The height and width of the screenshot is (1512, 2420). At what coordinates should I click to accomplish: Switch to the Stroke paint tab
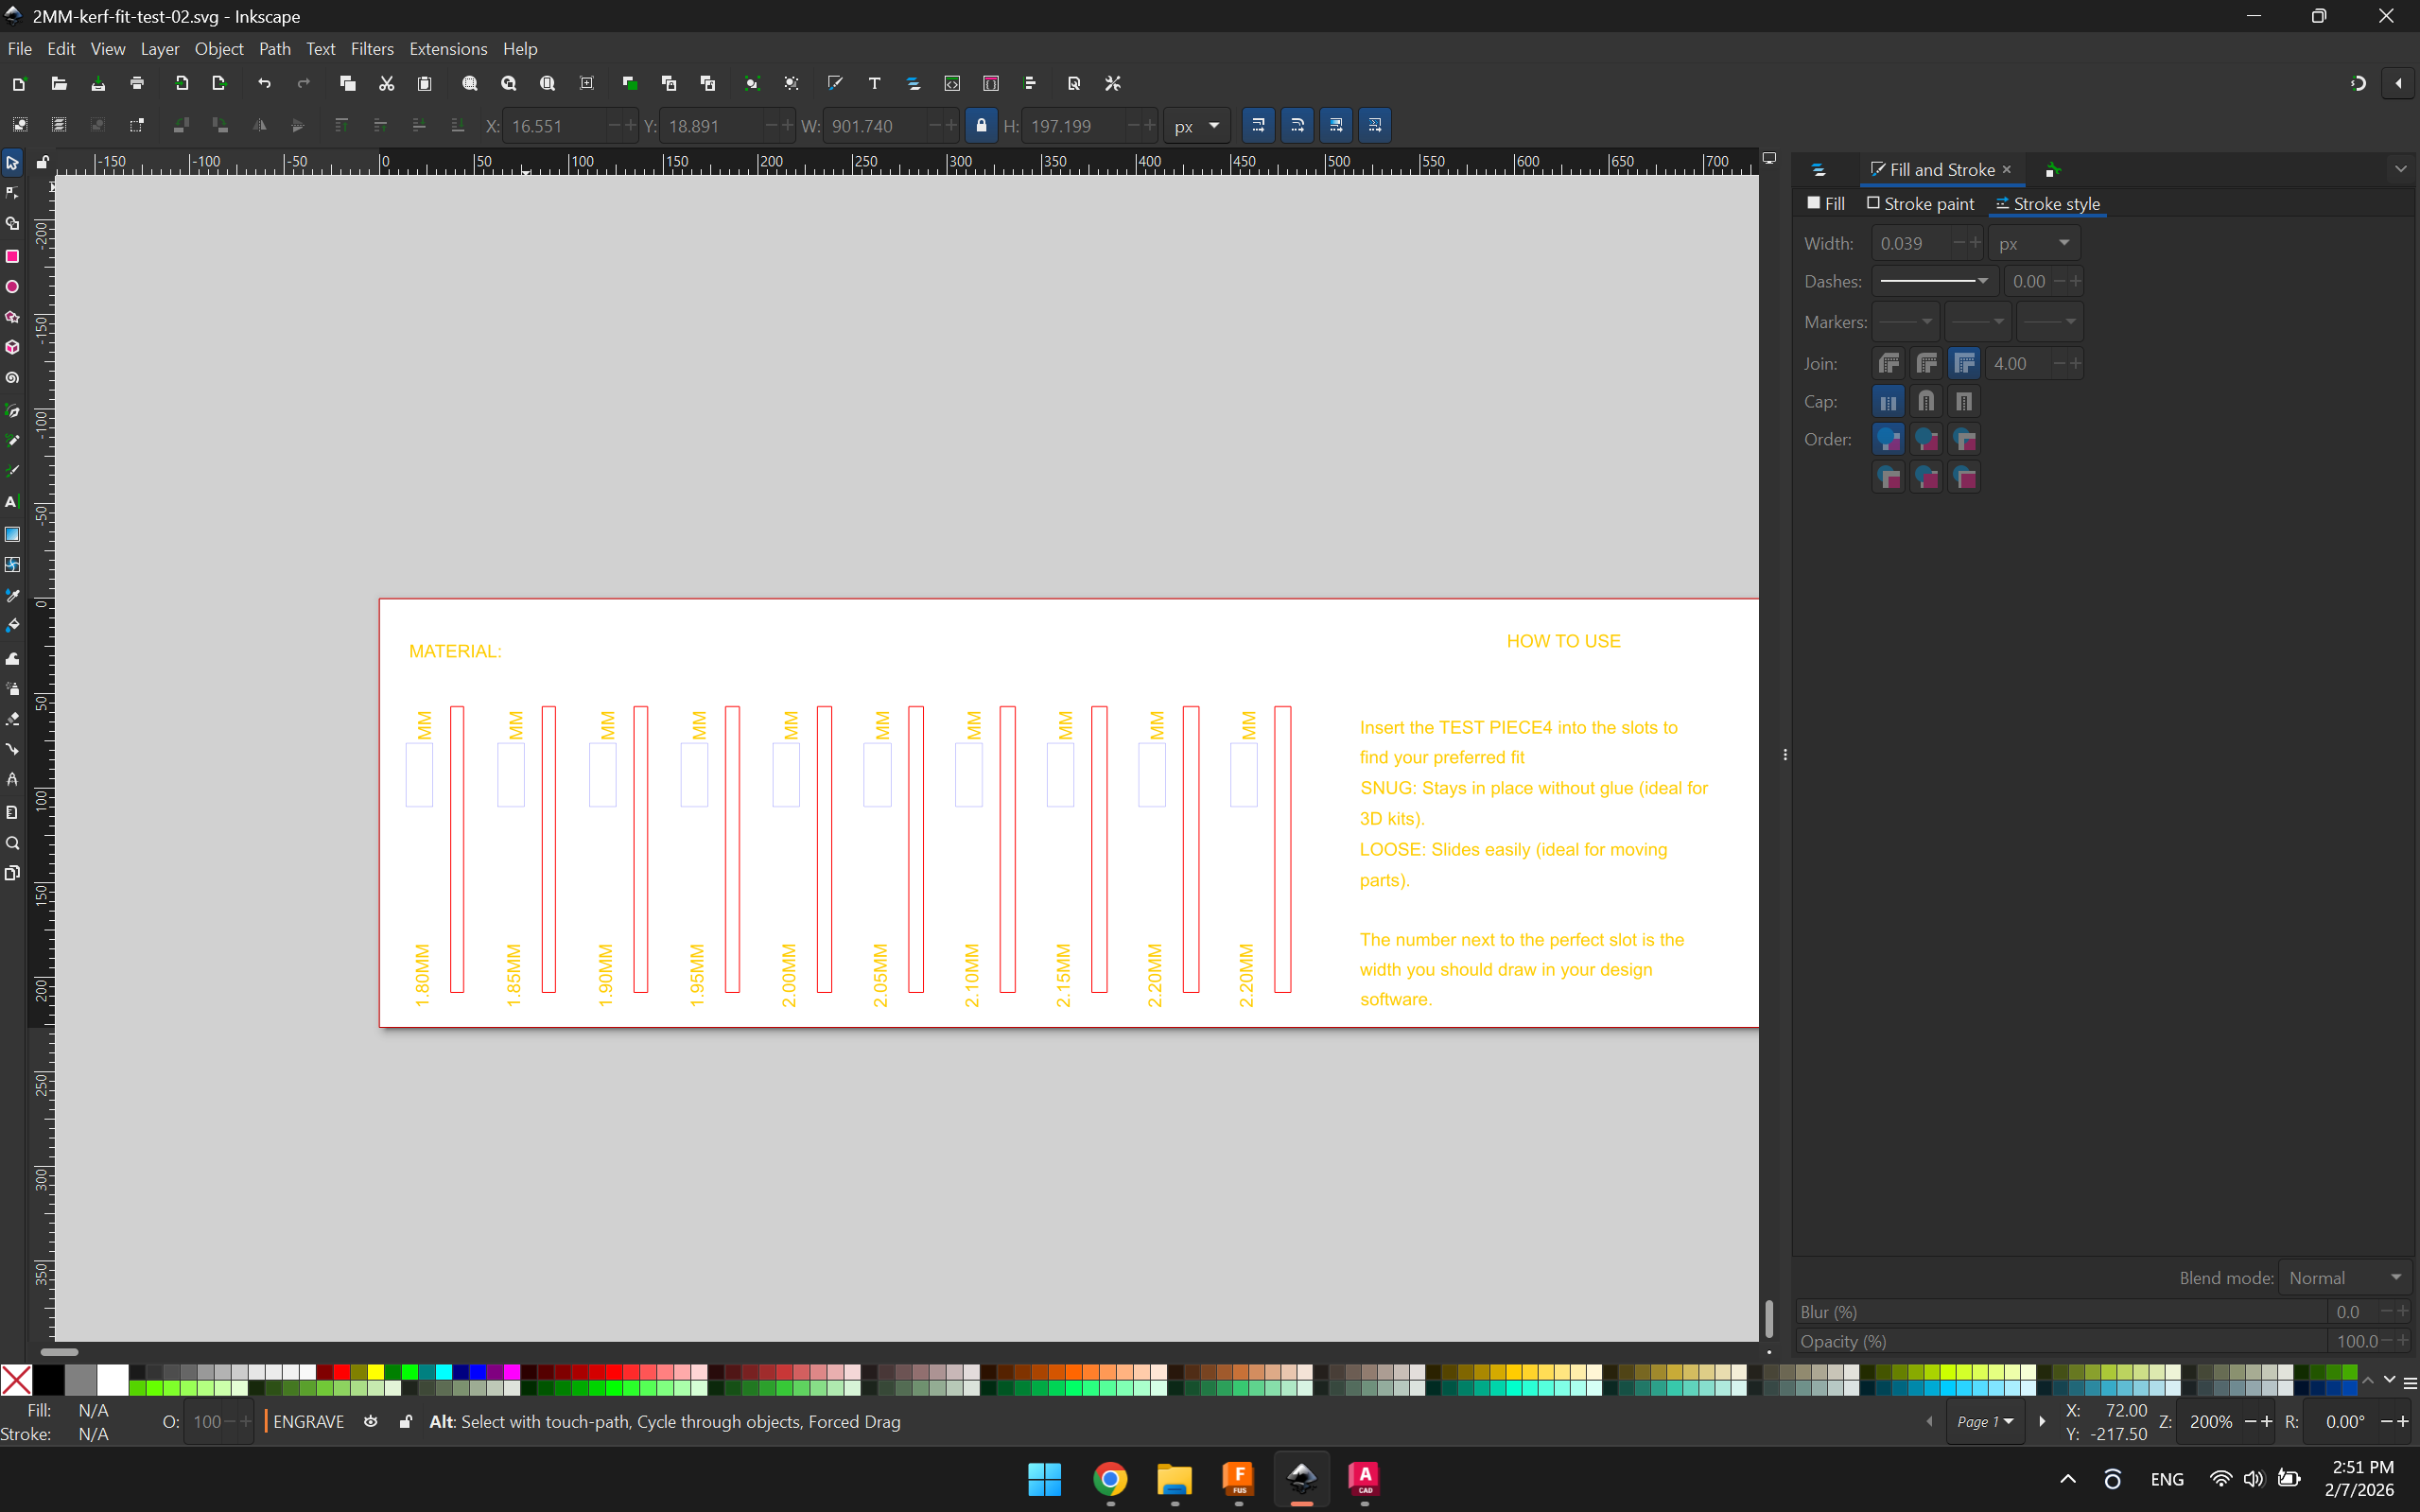[1920, 204]
